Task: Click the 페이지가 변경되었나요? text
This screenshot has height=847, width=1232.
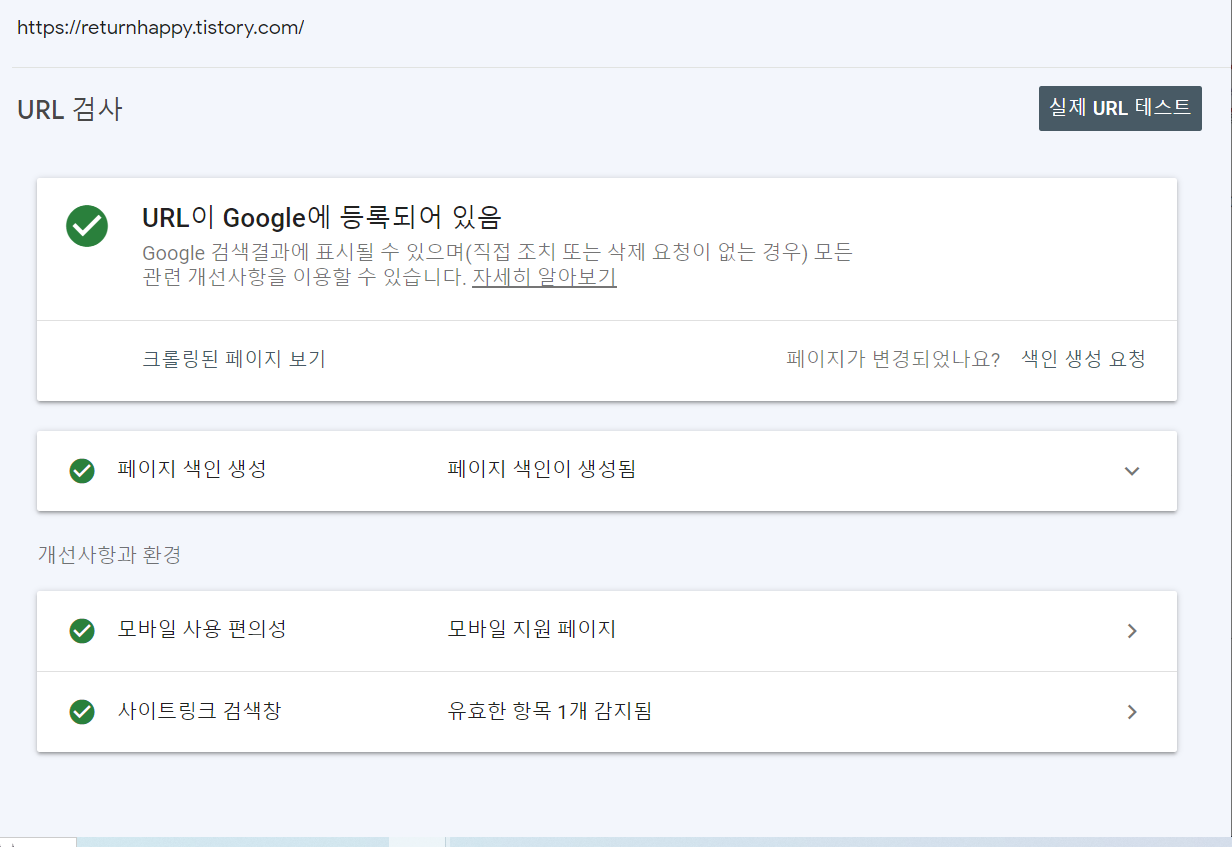Action: tap(894, 359)
